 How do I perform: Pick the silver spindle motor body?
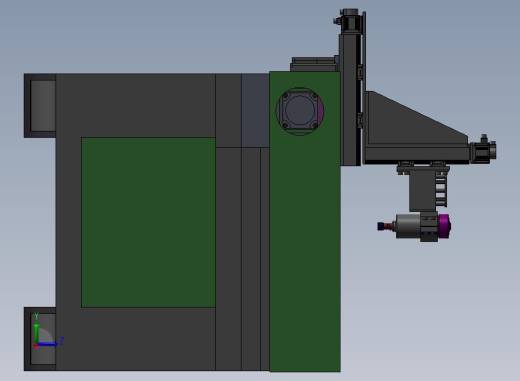tap(408, 226)
